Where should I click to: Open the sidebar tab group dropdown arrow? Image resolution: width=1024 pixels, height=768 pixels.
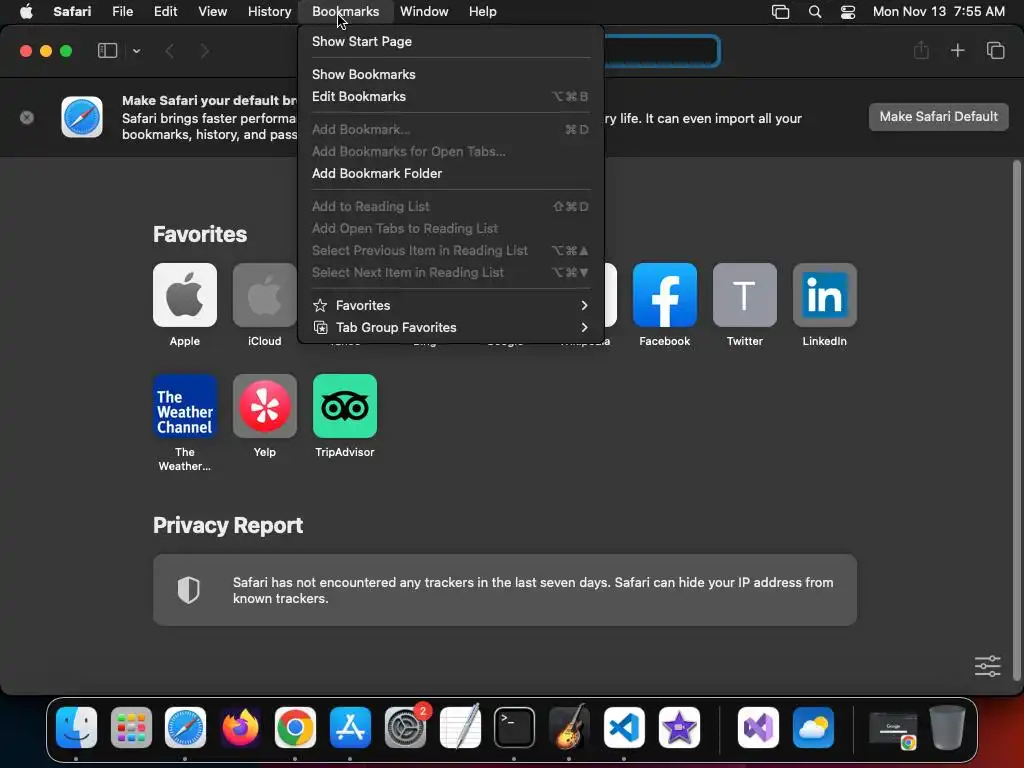click(136, 51)
